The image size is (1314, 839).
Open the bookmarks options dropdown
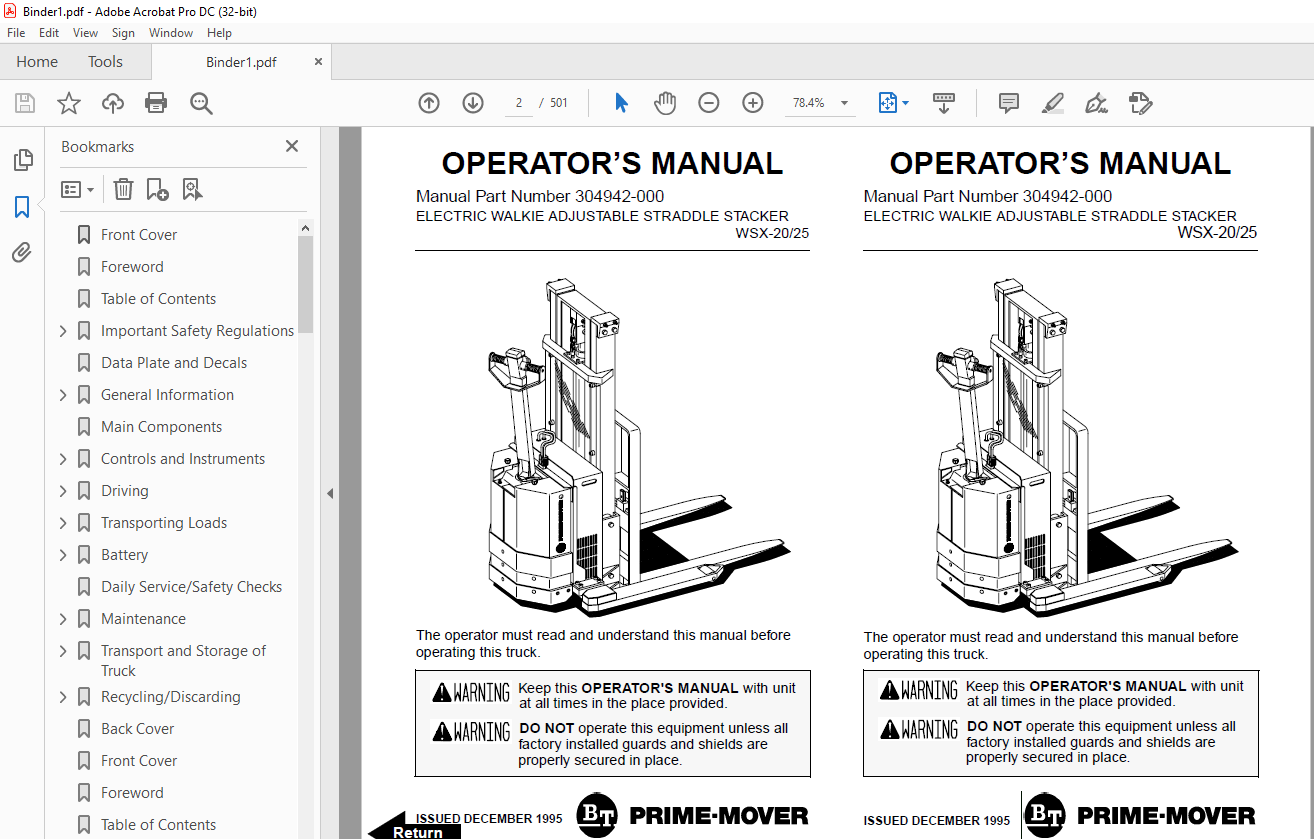point(78,189)
